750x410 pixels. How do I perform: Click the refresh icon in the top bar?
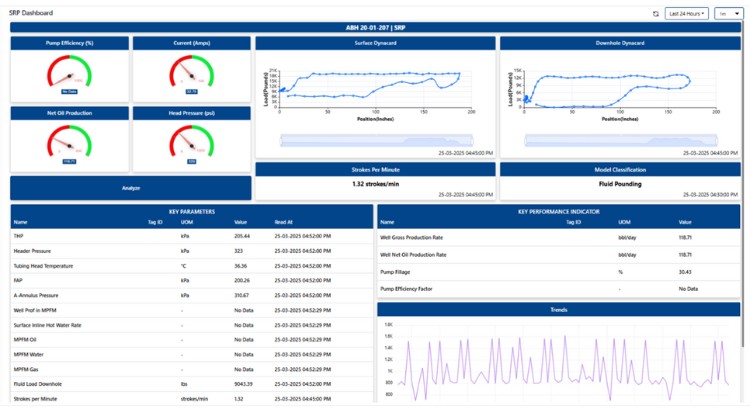[656, 14]
